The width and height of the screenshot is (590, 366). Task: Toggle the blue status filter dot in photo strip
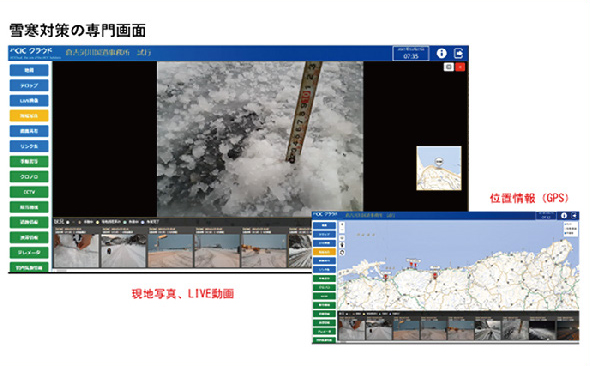pos(143,222)
